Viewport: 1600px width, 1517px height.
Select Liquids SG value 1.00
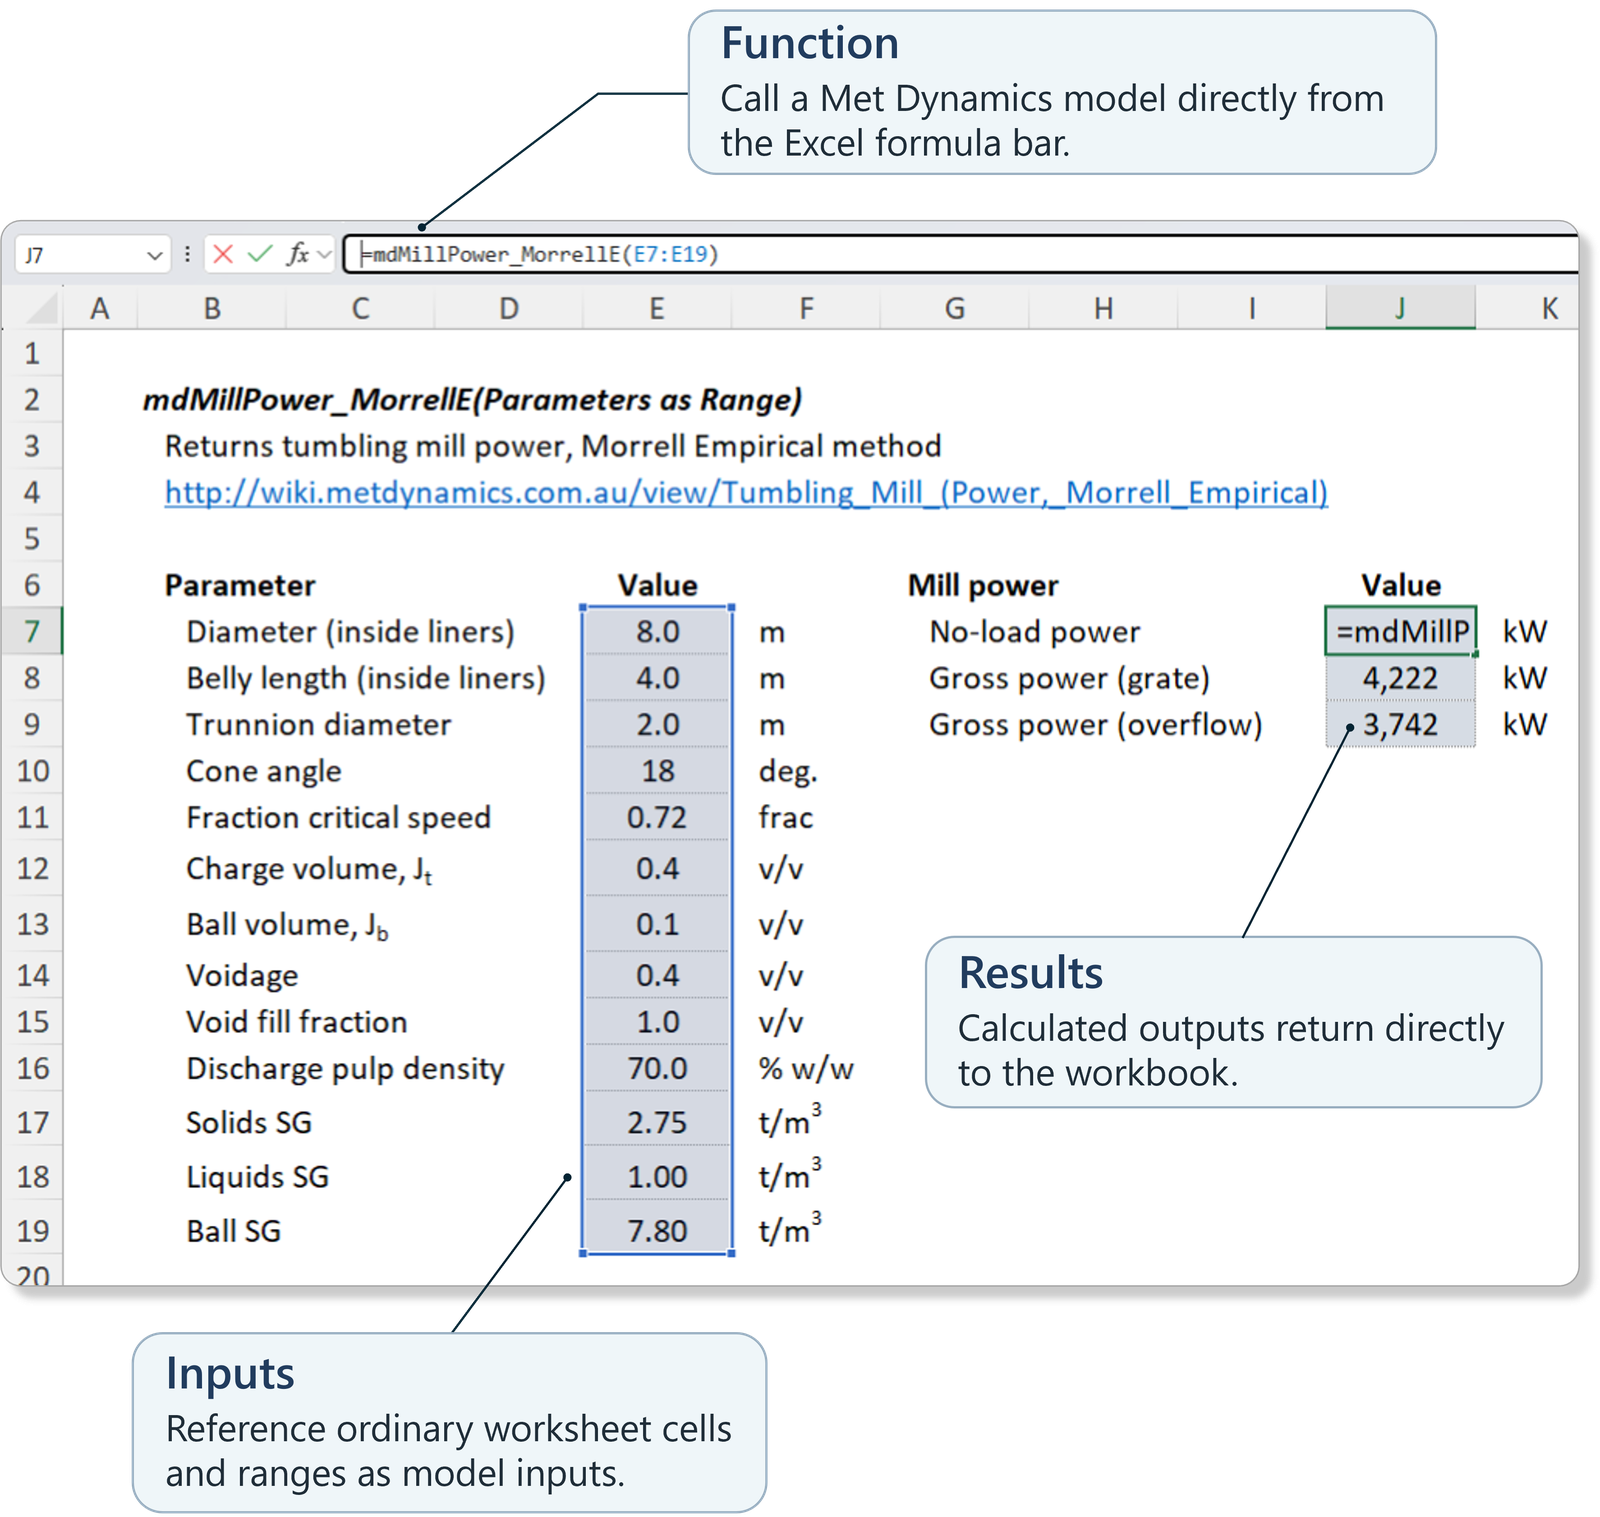click(657, 1176)
